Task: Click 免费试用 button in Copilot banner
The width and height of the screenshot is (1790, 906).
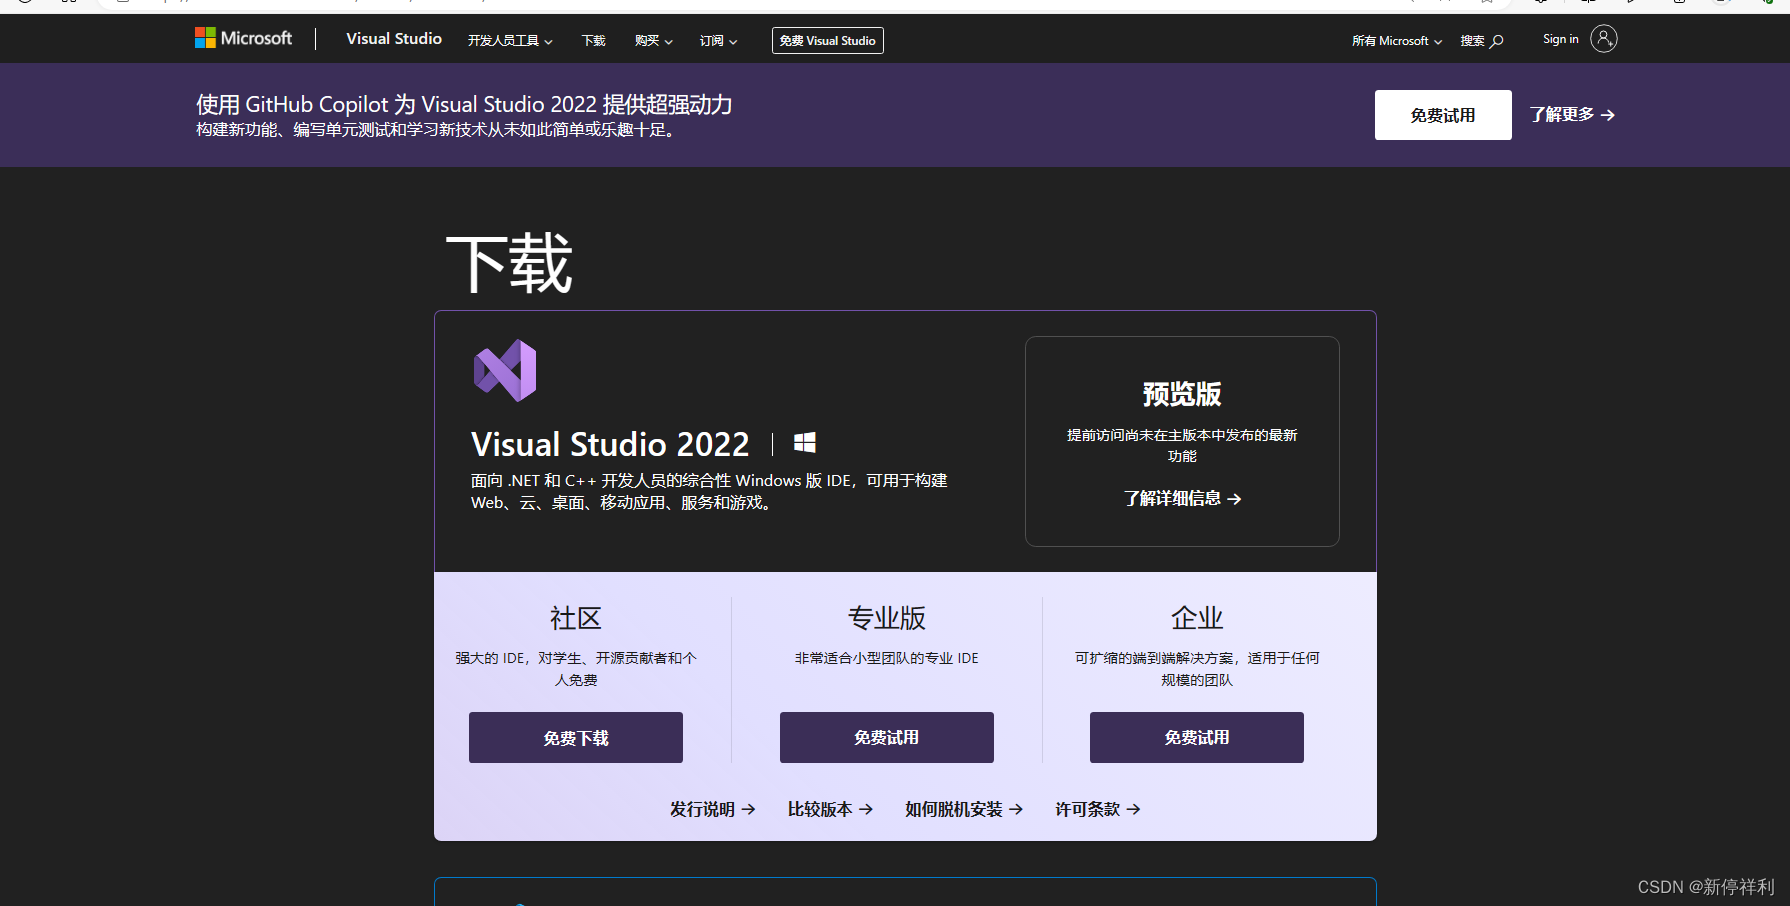Action: (x=1443, y=115)
